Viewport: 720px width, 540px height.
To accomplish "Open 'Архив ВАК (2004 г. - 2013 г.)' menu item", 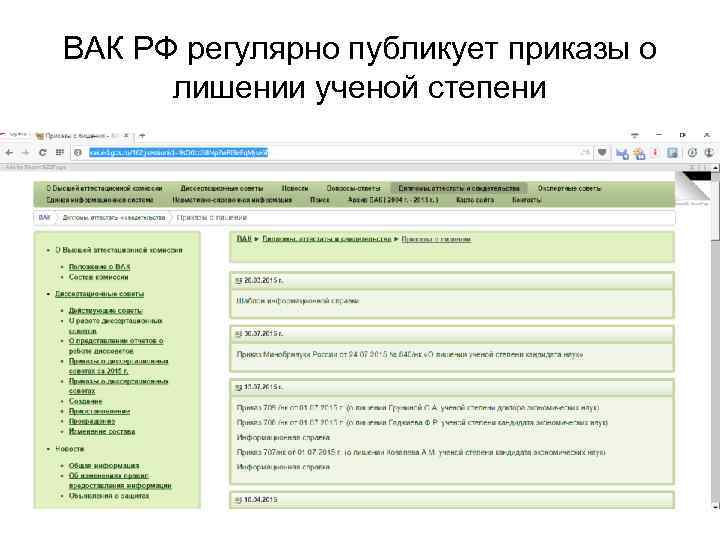I will pyautogui.click(x=393, y=200).
